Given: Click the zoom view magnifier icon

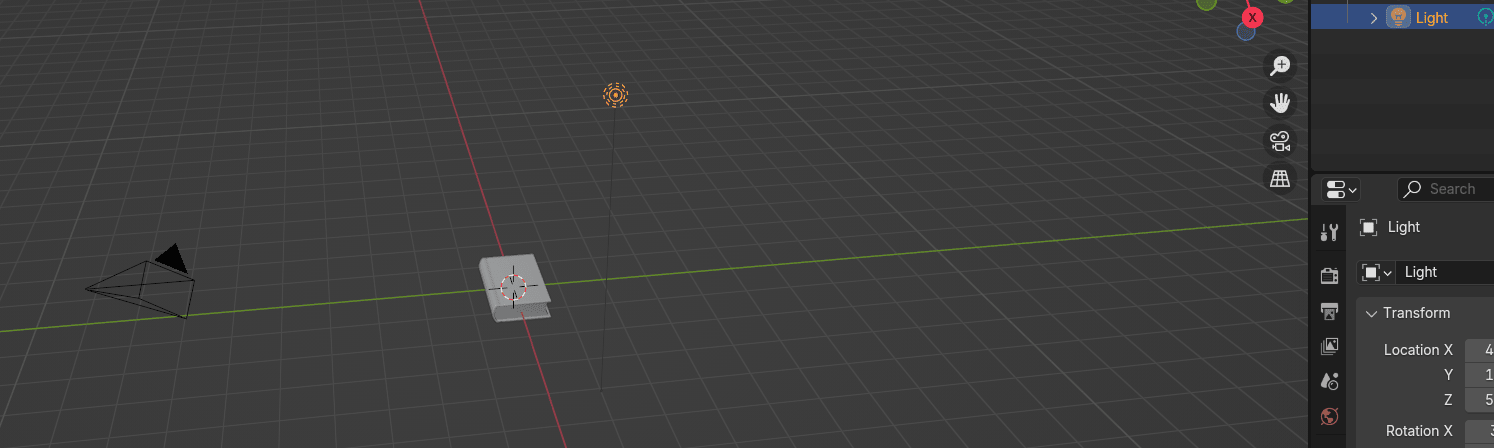Looking at the screenshot, I should 1280,66.
